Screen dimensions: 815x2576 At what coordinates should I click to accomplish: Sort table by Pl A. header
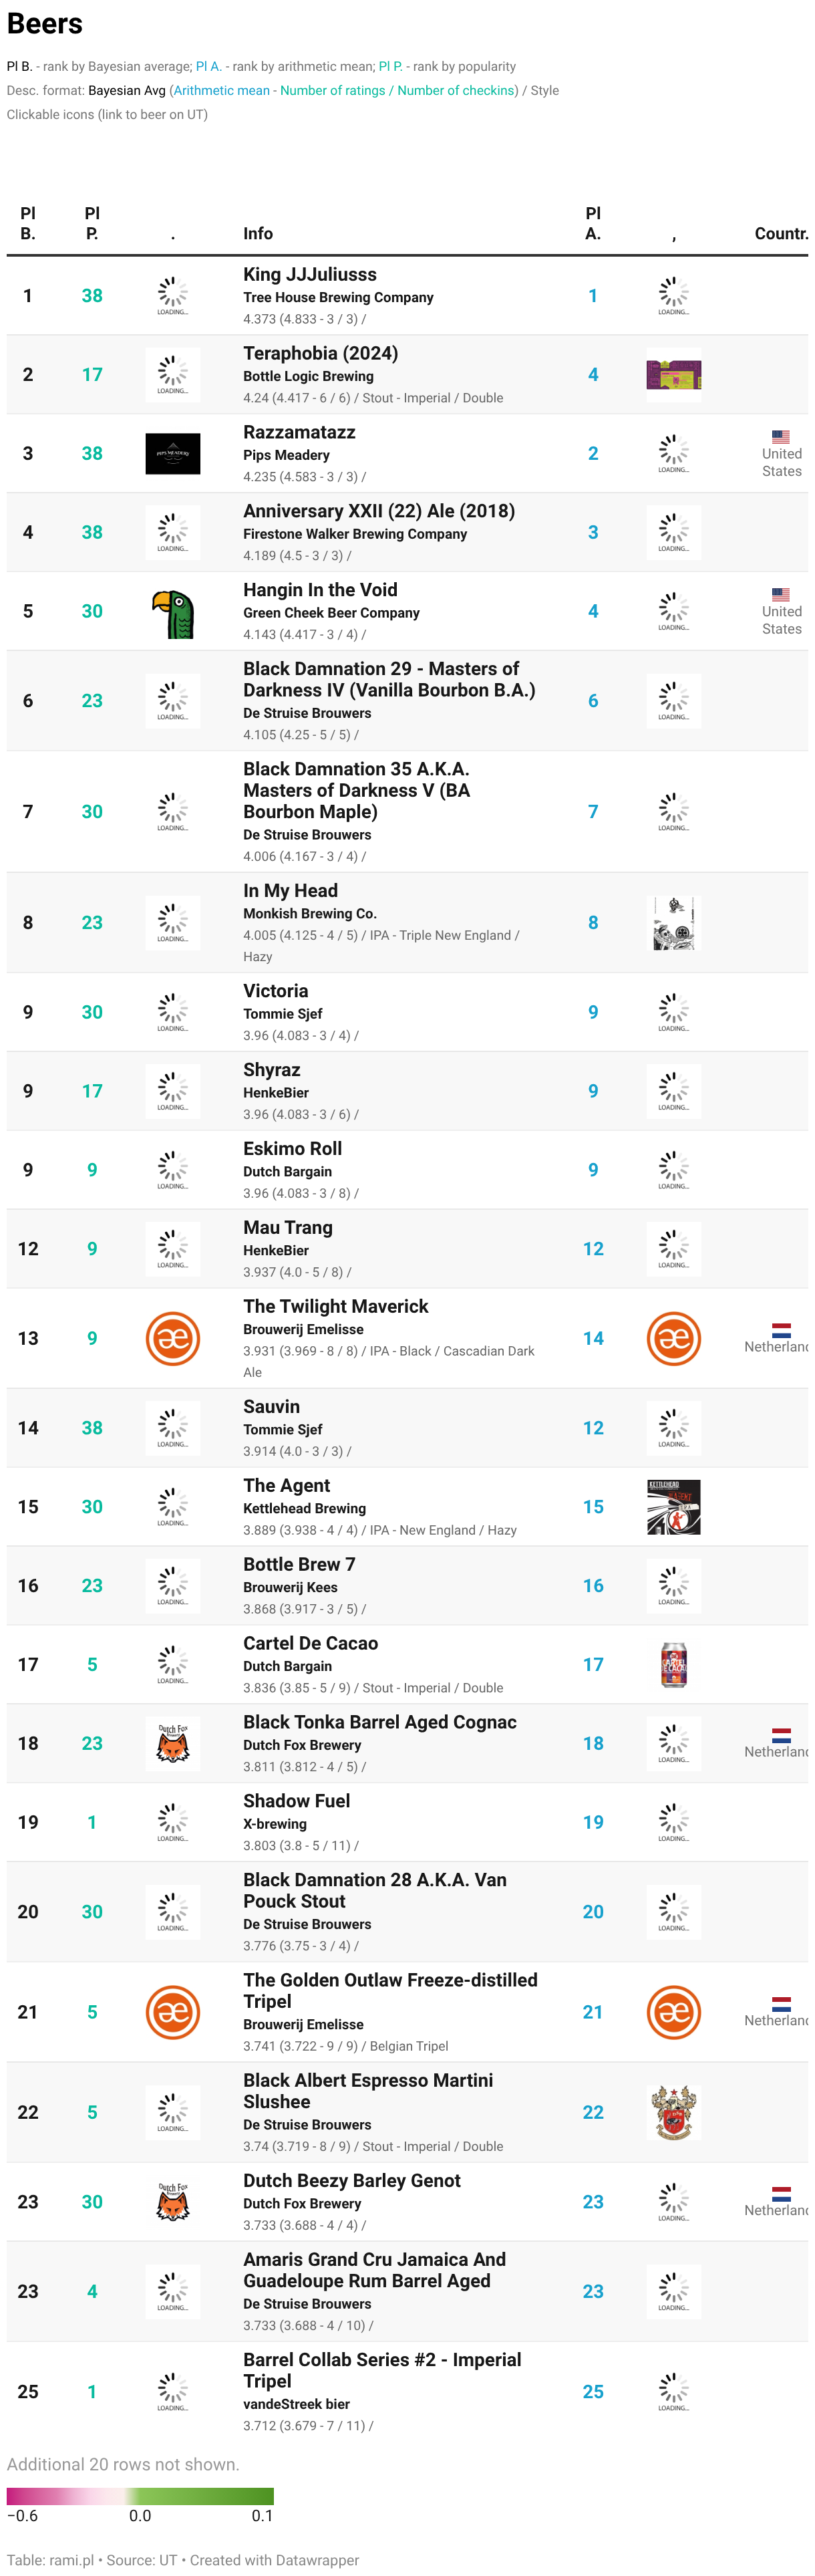(x=593, y=224)
